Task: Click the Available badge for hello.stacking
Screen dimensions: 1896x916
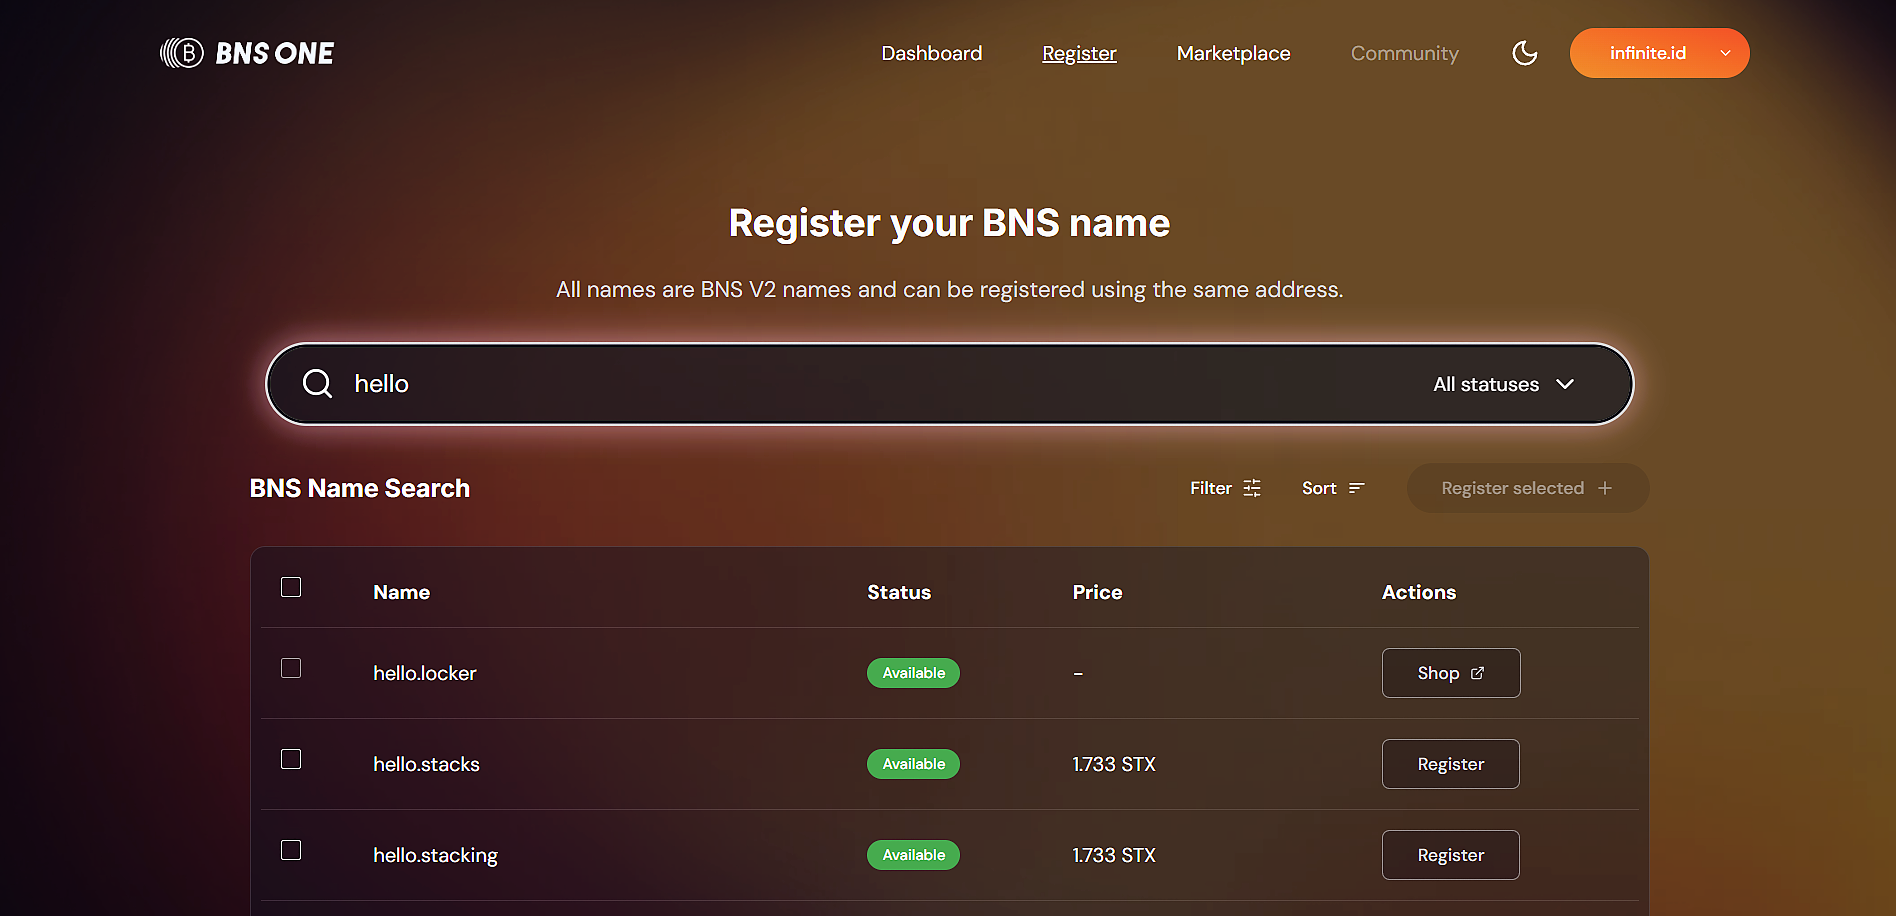Action: tap(913, 855)
